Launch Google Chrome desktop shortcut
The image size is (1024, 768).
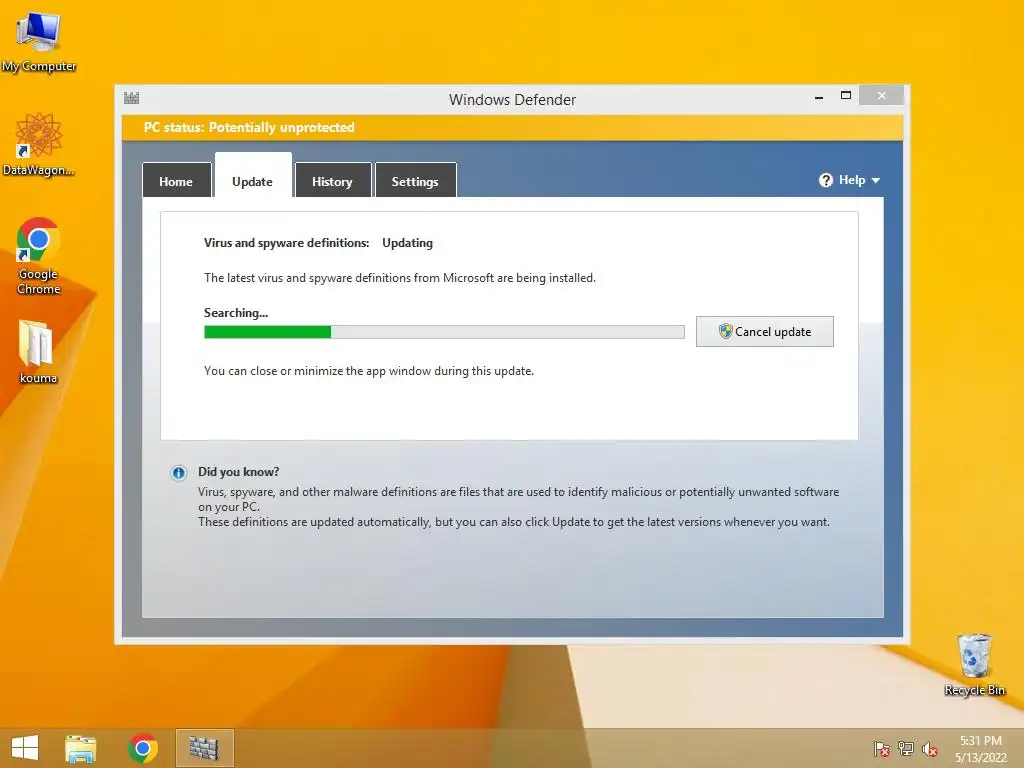tap(39, 256)
